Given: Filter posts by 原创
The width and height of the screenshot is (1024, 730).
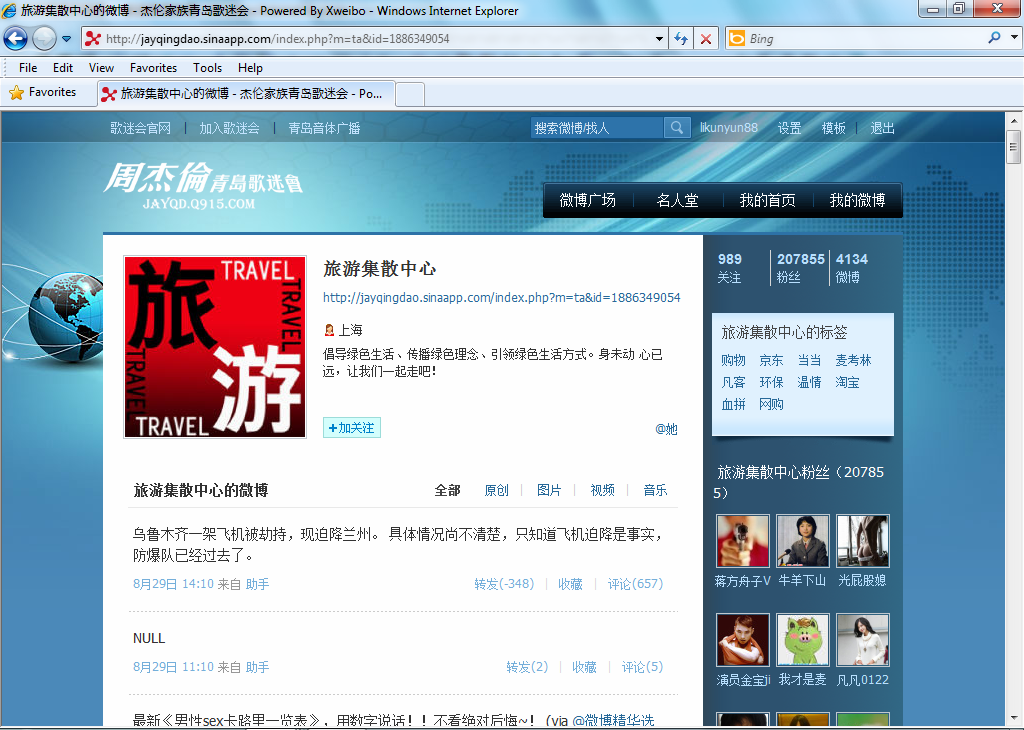Looking at the screenshot, I should coord(496,490).
